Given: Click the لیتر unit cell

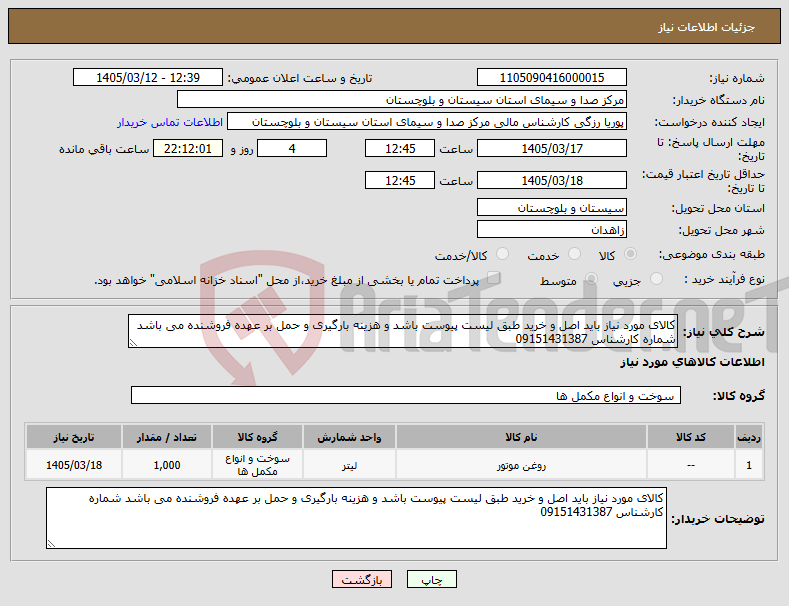Looking at the screenshot, I should point(349,465).
